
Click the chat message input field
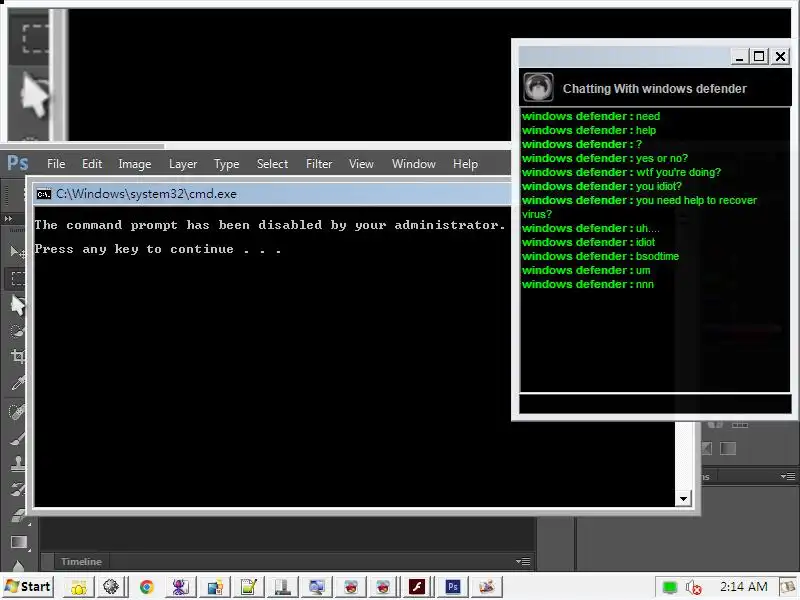tap(655, 403)
